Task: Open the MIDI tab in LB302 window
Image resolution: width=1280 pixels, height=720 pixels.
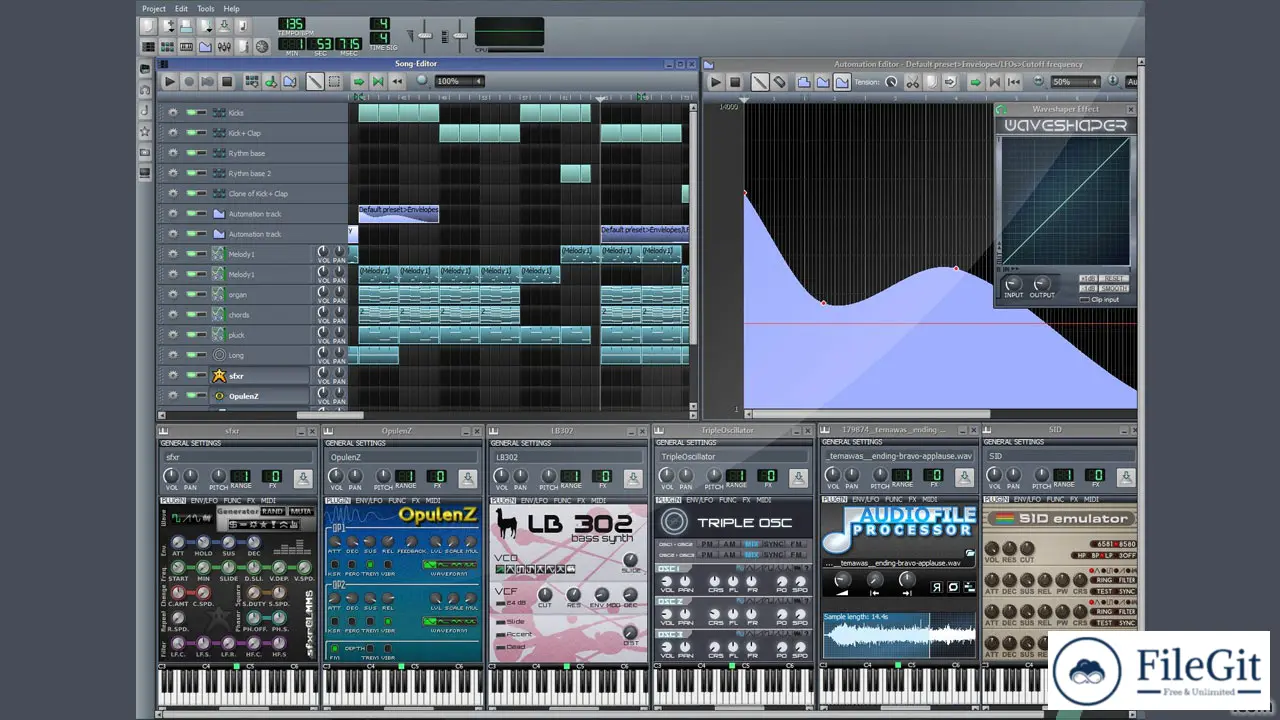Action: (x=597, y=500)
